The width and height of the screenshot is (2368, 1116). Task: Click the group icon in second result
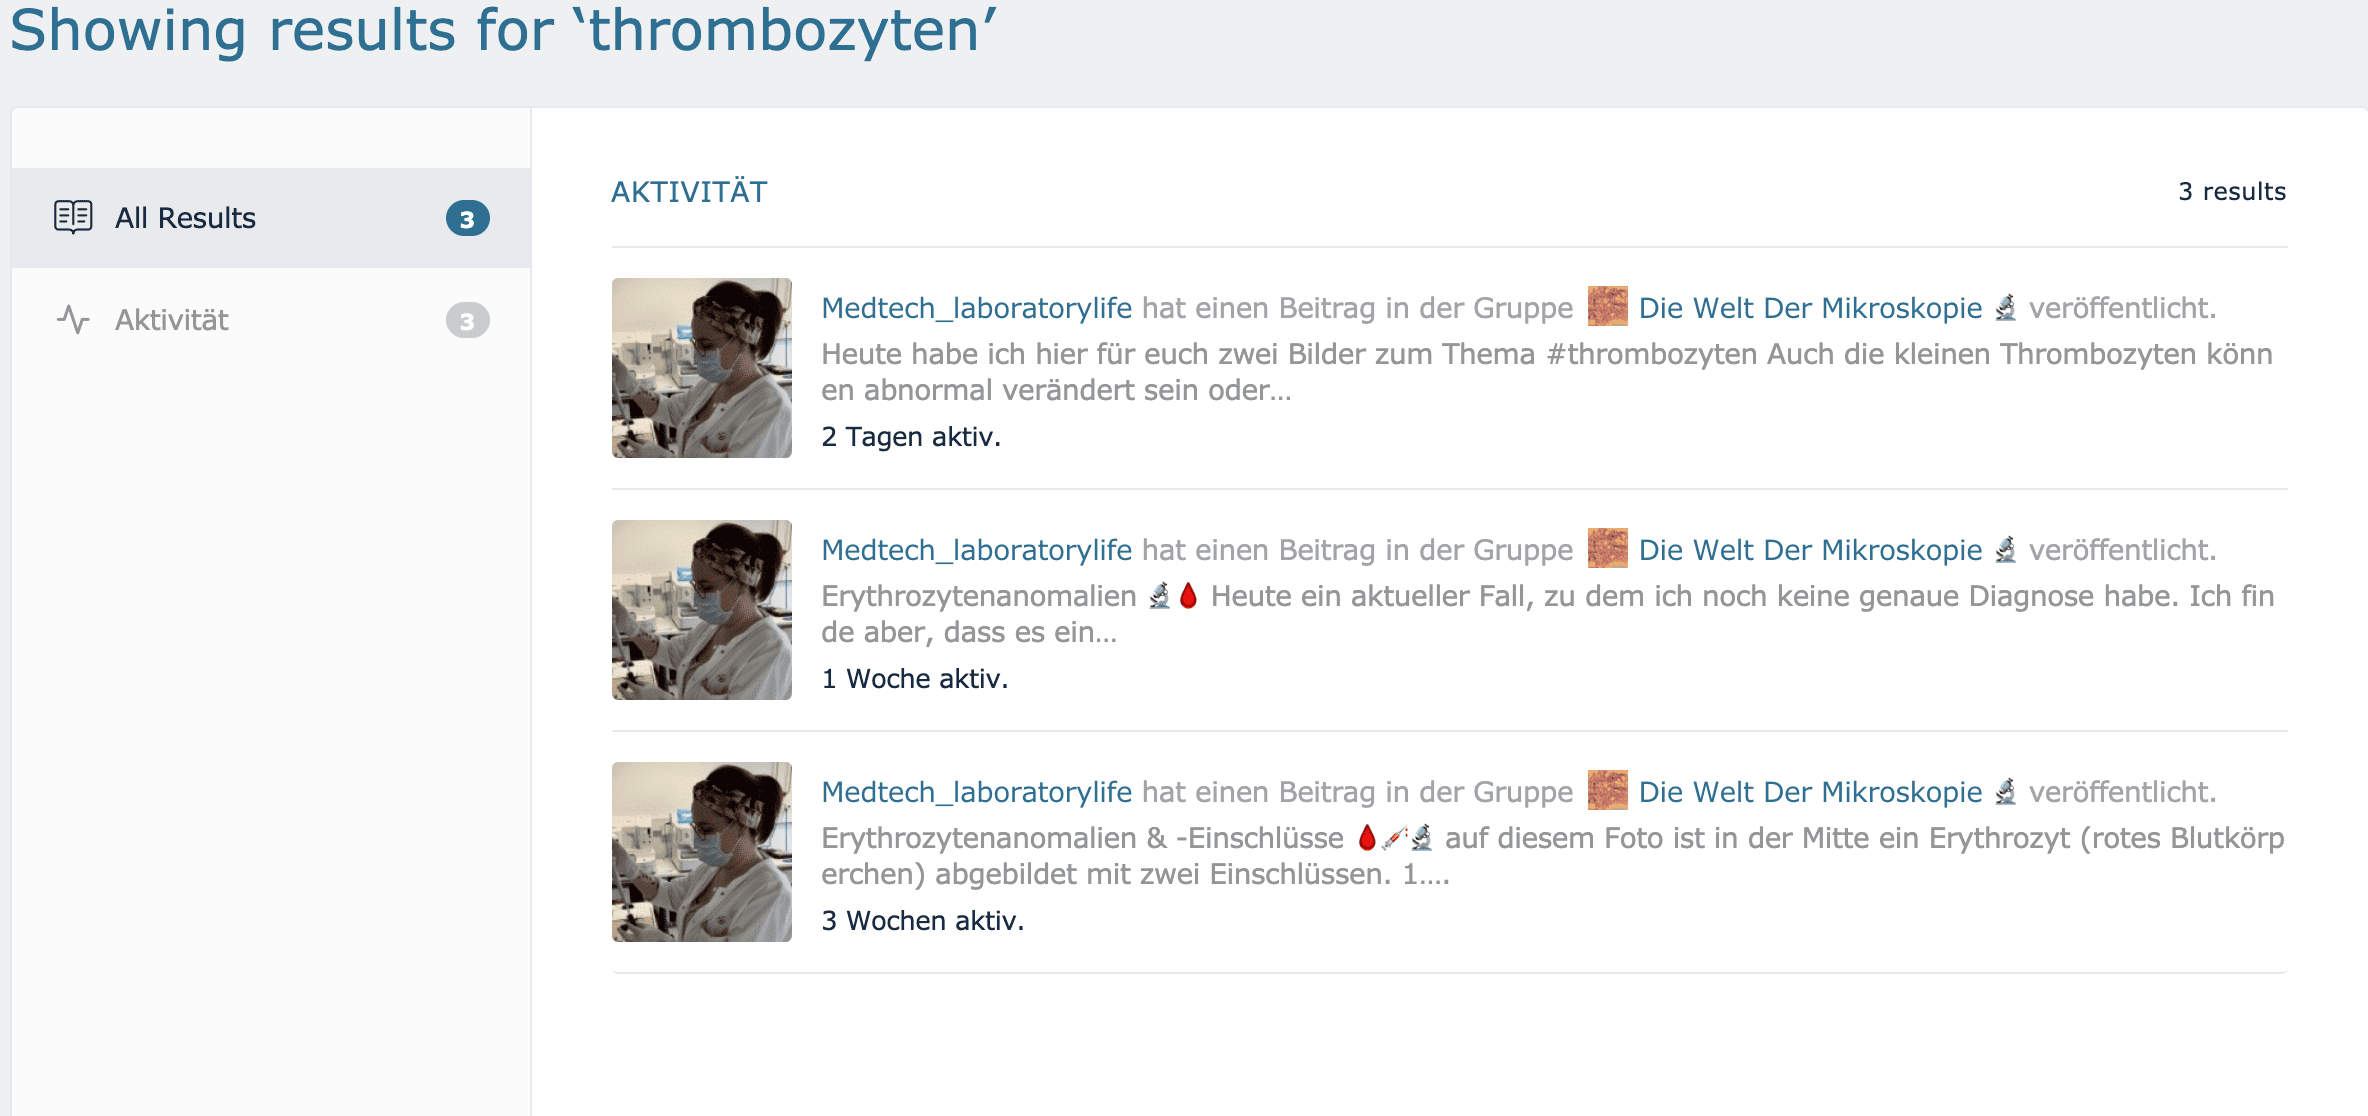pyautogui.click(x=1607, y=549)
